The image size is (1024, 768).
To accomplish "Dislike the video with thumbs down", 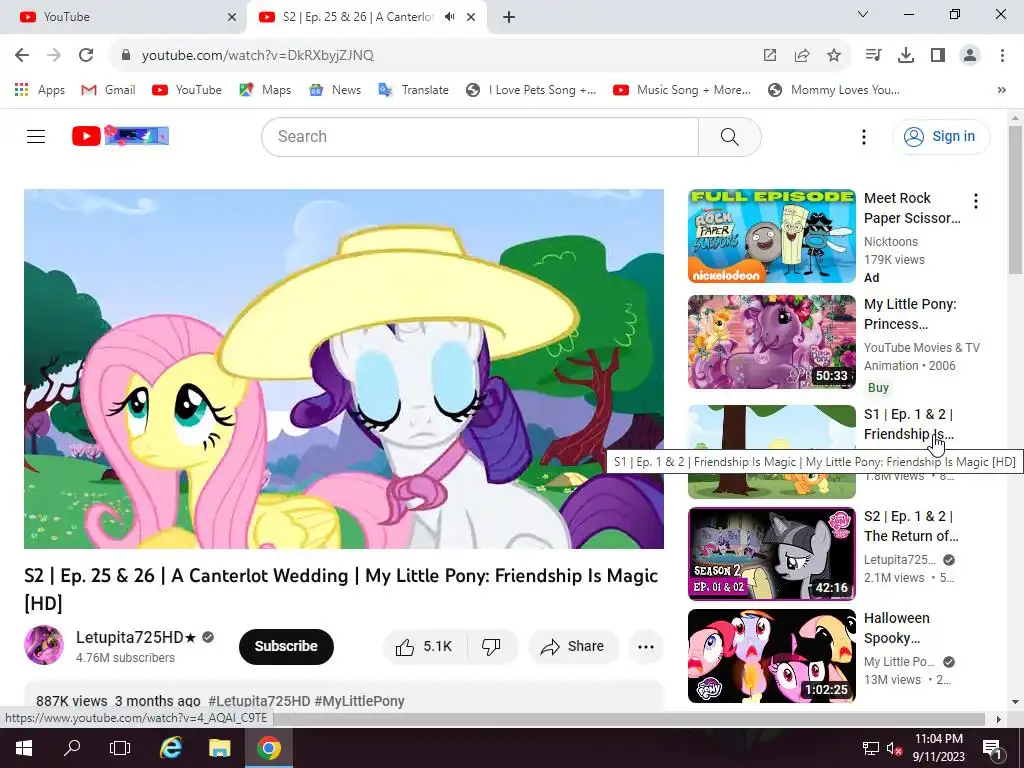I will 491,647.
